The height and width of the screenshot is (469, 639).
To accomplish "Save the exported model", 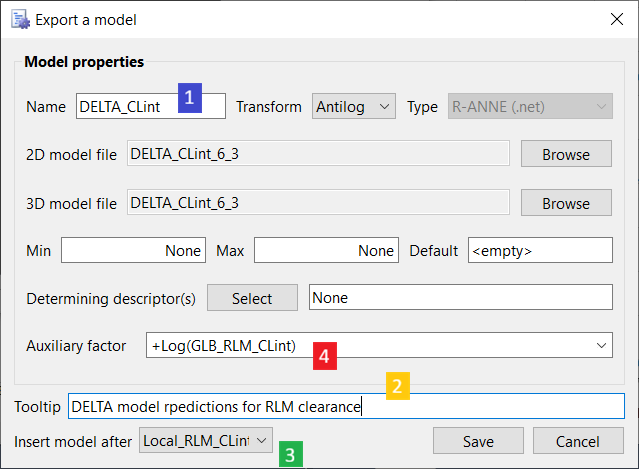I will pyautogui.click(x=478, y=441).
